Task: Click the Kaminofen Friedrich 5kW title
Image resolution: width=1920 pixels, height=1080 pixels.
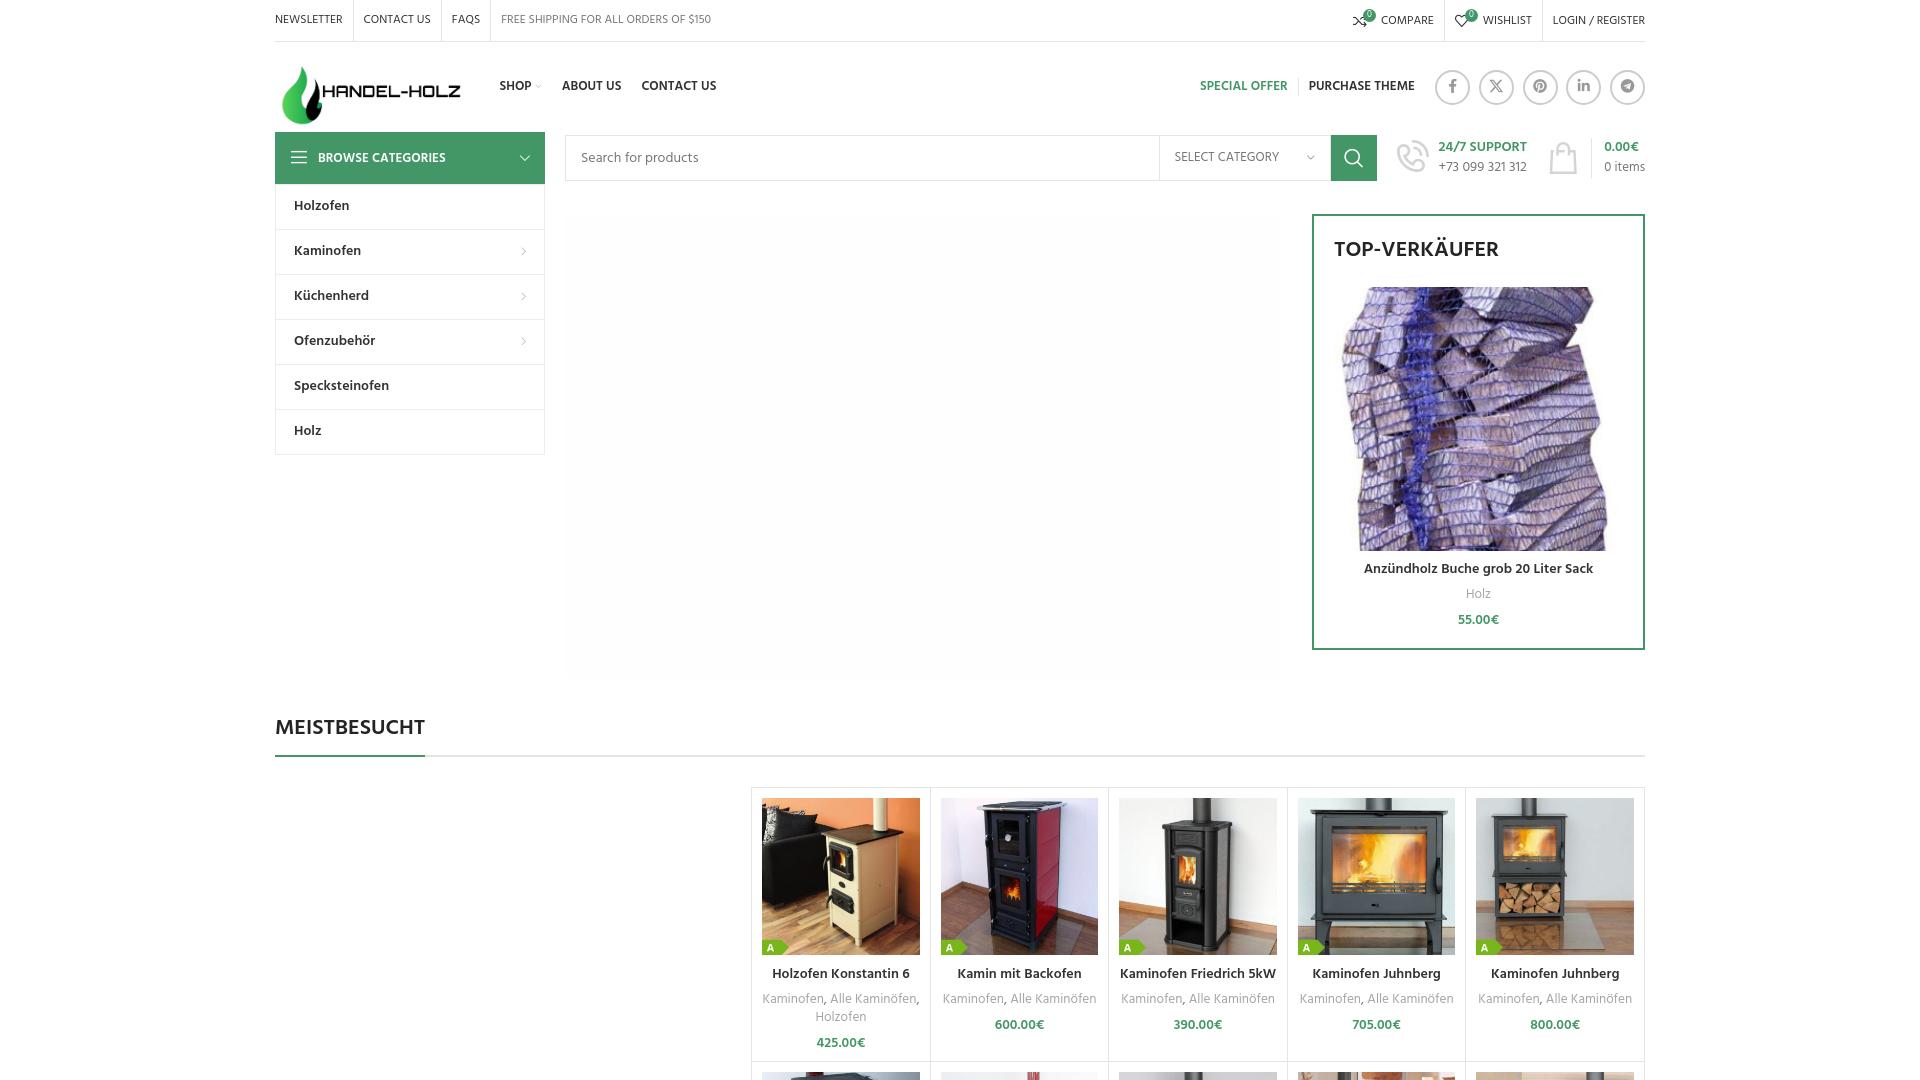Action: (x=1197, y=974)
